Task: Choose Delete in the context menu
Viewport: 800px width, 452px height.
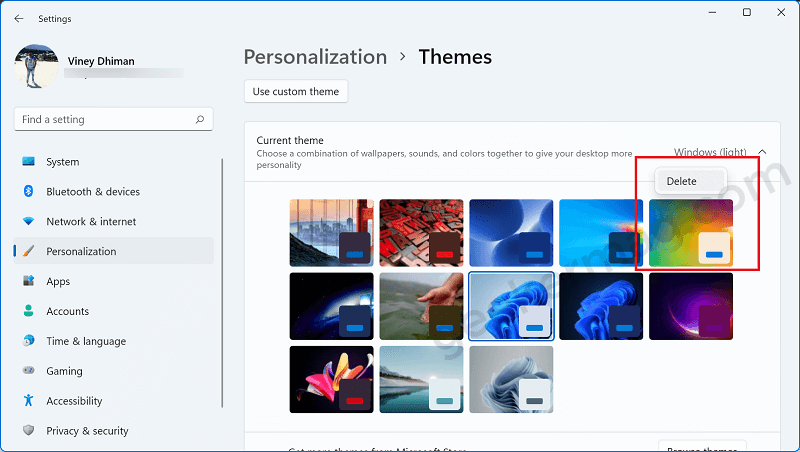Action: click(x=691, y=181)
